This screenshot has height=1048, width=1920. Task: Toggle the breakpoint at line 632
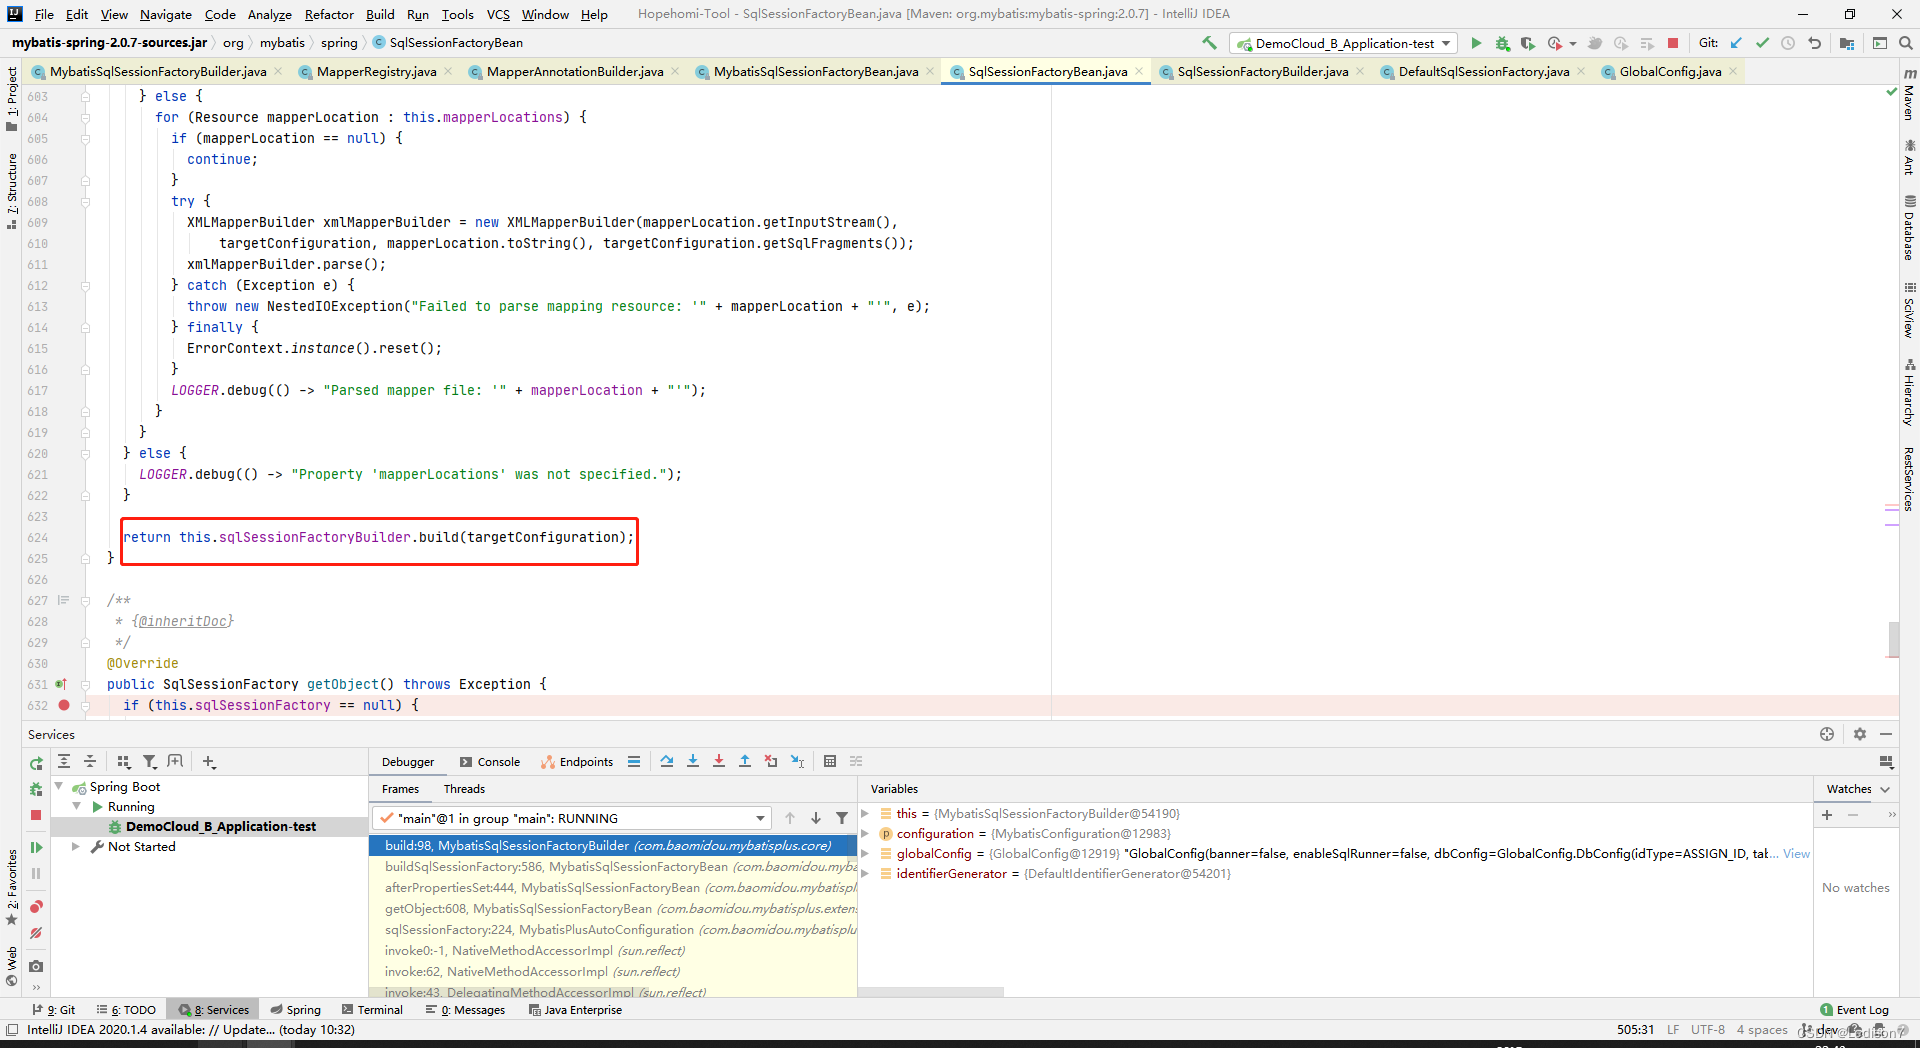click(x=64, y=705)
